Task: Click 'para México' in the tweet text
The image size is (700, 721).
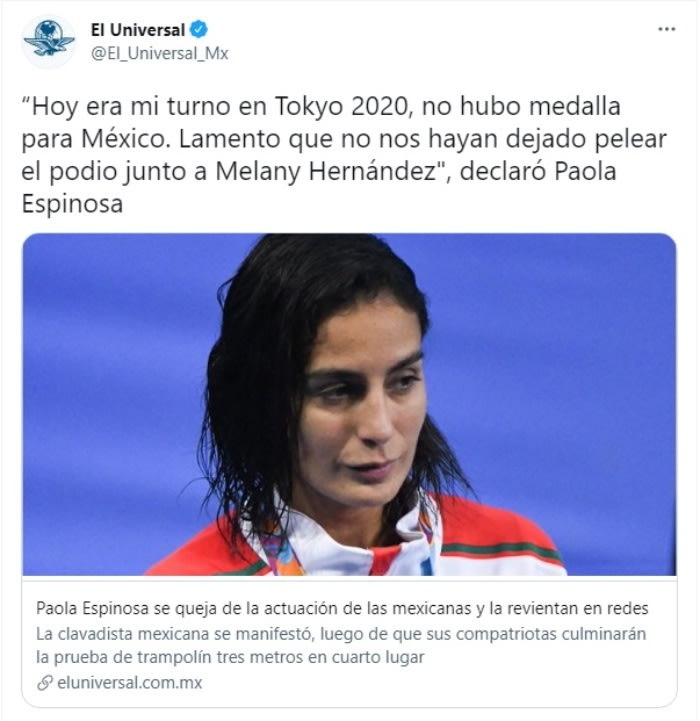Action: pos(93,139)
